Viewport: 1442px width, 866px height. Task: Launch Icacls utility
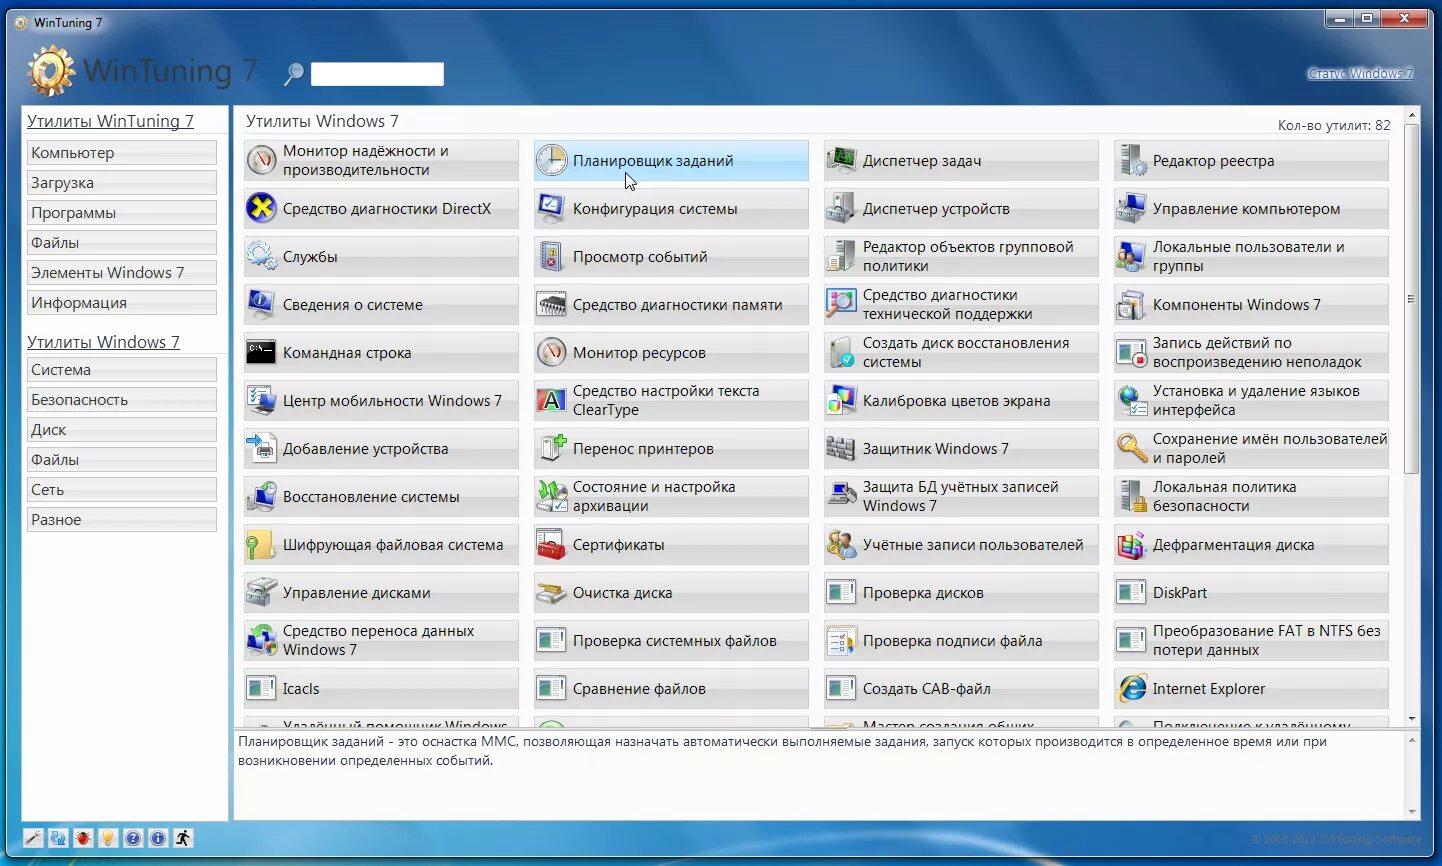pos(381,688)
